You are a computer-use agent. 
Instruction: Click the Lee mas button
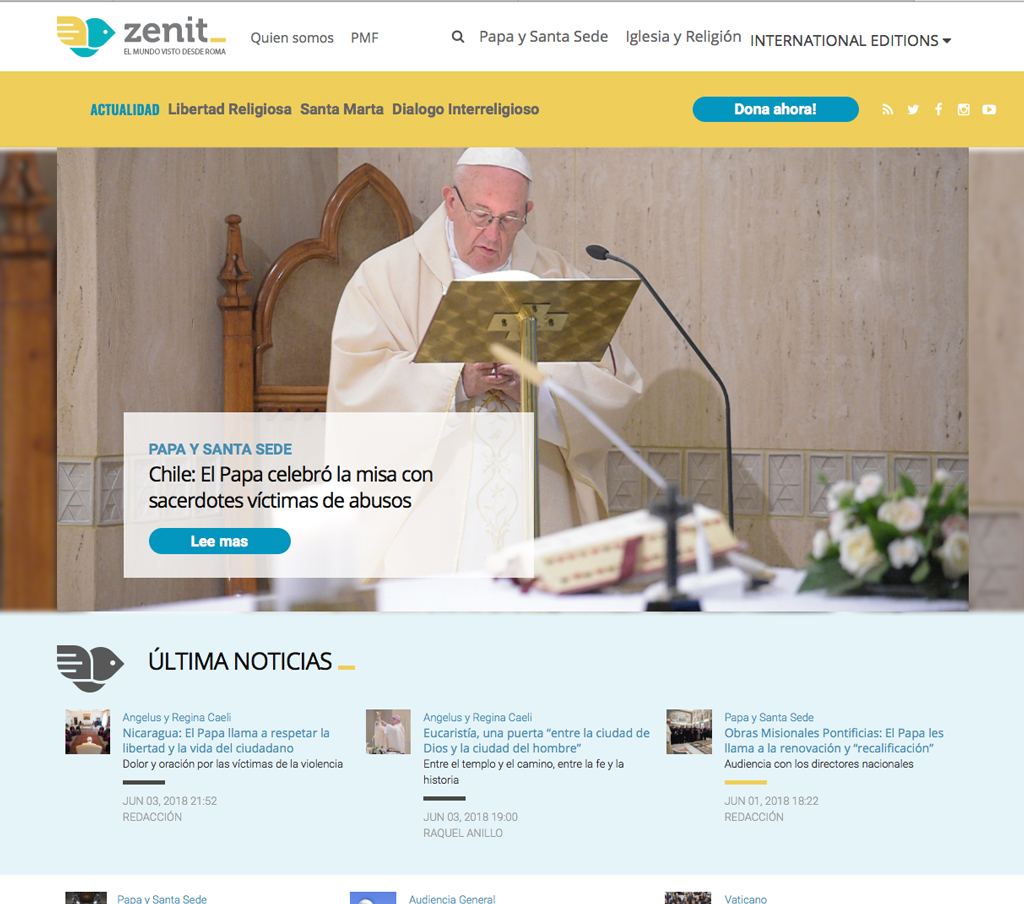click(x=219, y=541)
